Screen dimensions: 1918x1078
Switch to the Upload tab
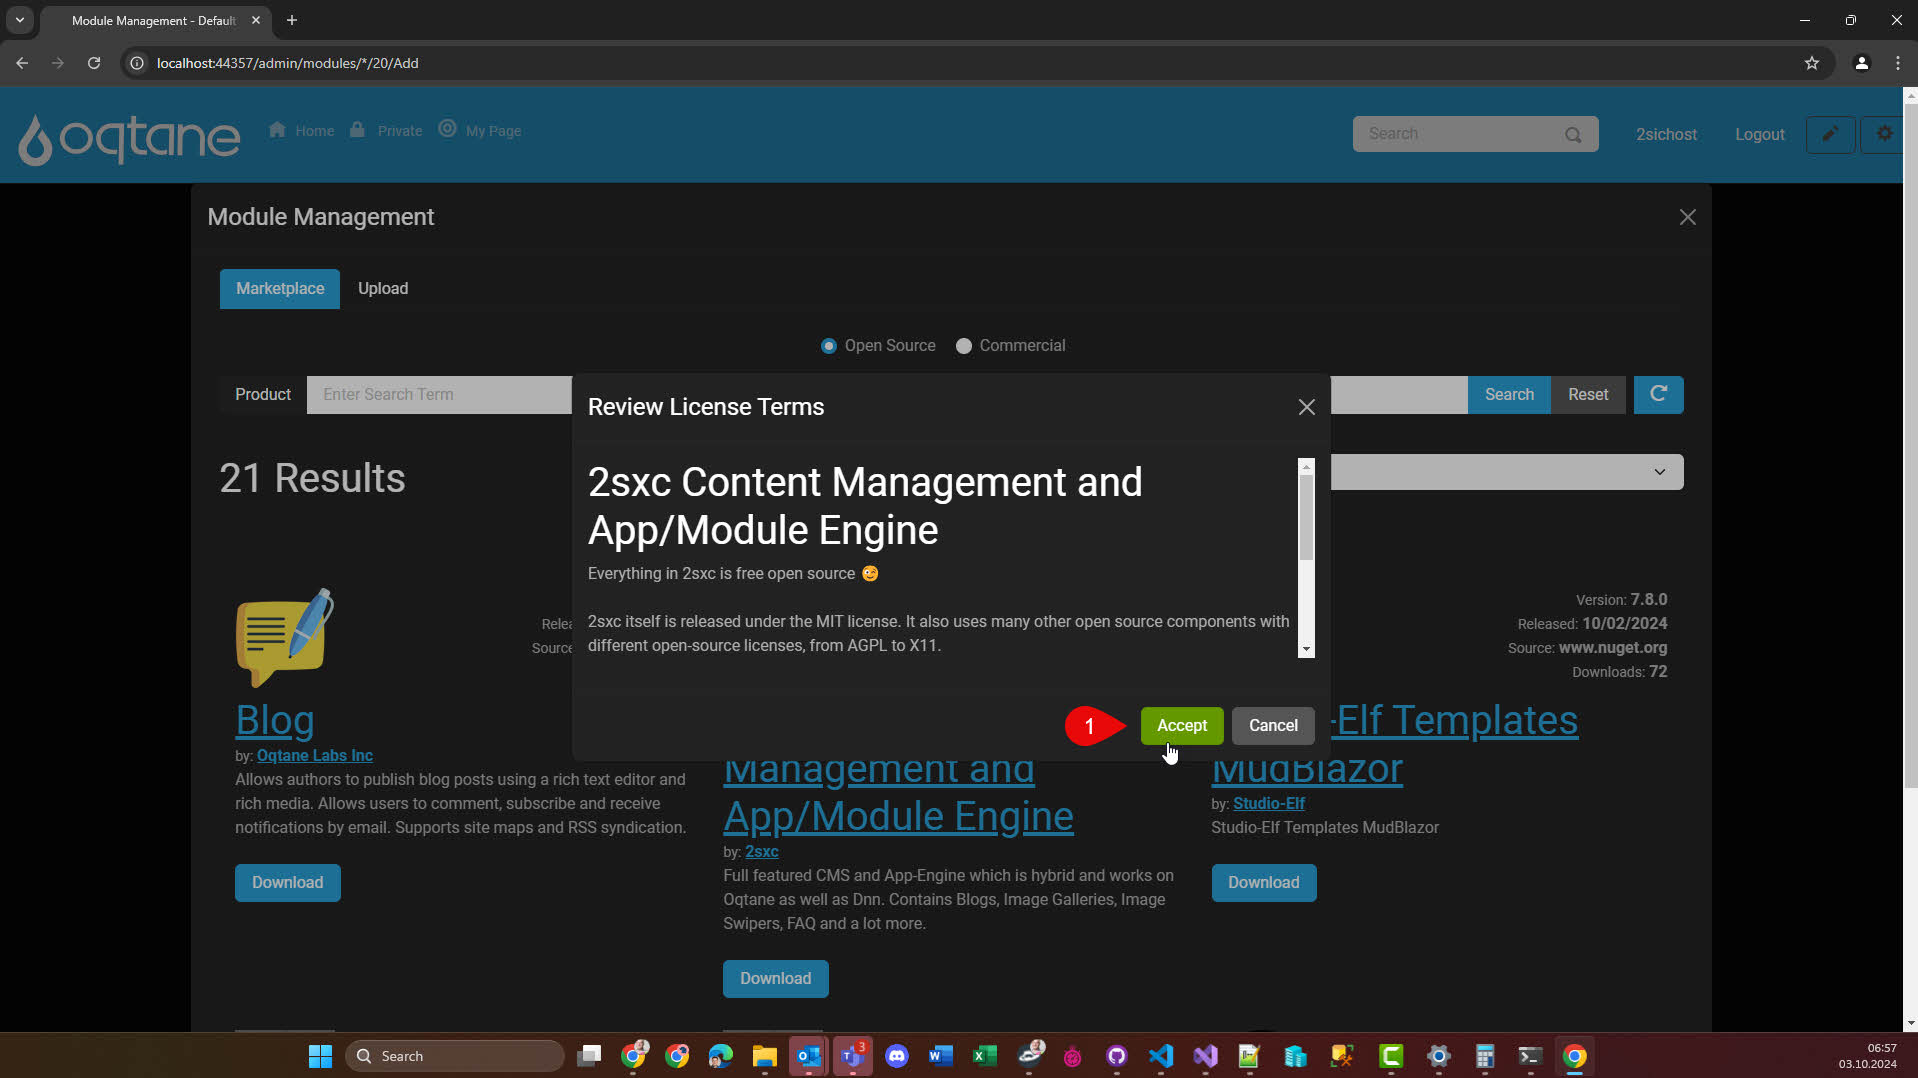tap(383, 288)
